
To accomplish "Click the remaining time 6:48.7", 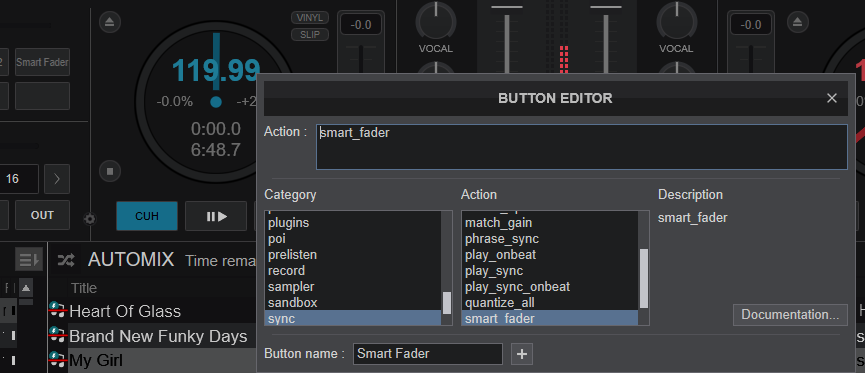I will 216,149.
